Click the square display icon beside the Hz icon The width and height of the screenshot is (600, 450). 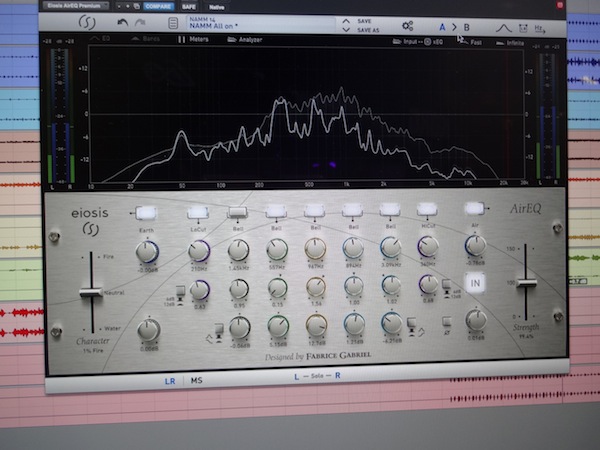pyautogui.click(x=523, y=28)
